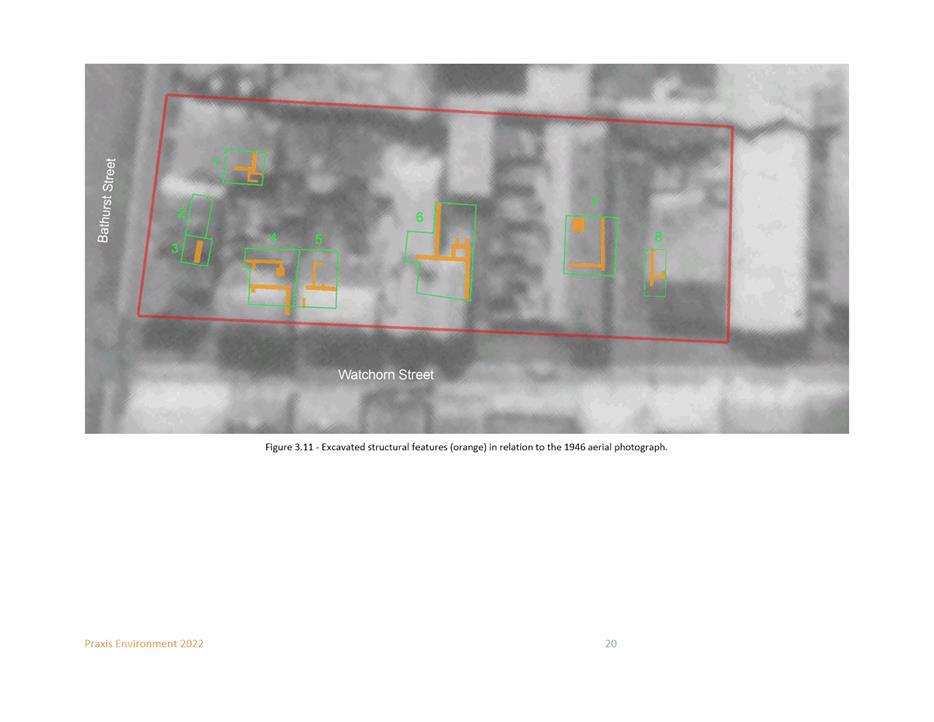The image size is (934, 722).
Task: Click page number 20 in footer
Action: pos(611,643)
